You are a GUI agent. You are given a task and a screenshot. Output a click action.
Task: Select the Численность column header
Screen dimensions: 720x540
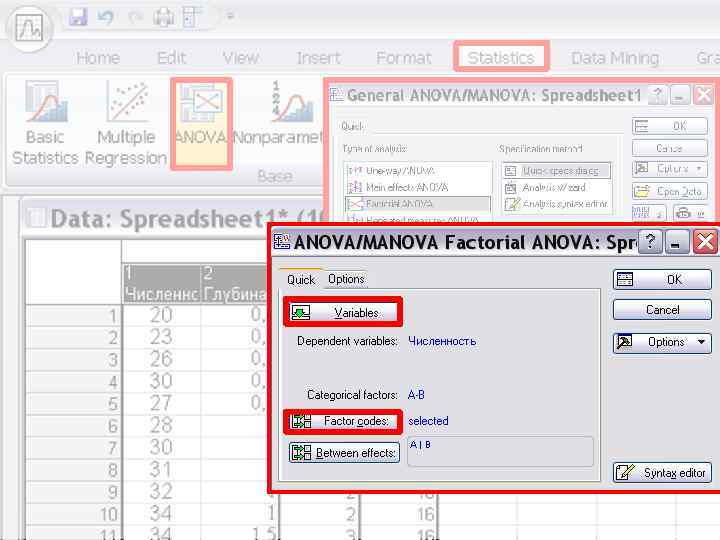162,284
